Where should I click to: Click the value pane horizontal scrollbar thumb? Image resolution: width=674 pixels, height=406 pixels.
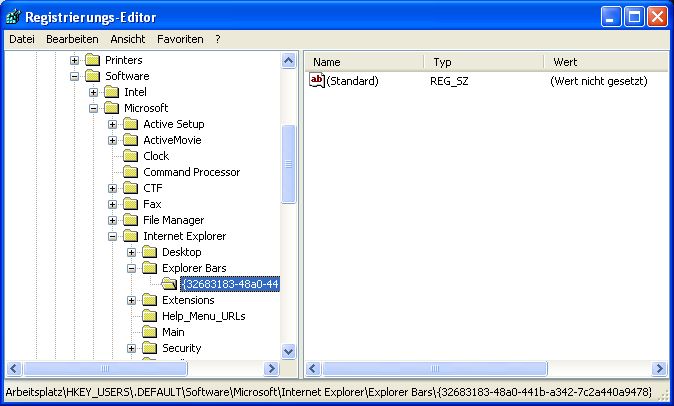coord(435,369)
